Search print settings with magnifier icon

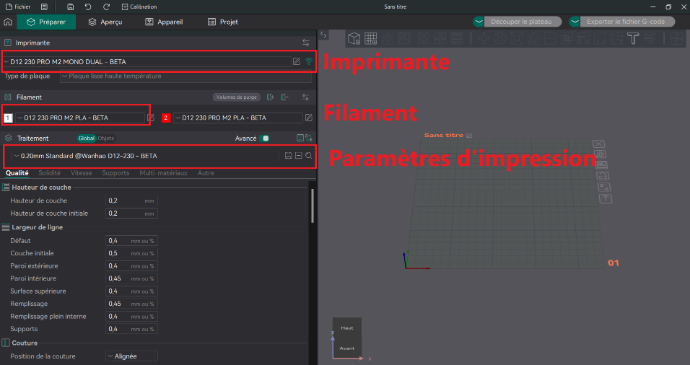coord(309,155)
